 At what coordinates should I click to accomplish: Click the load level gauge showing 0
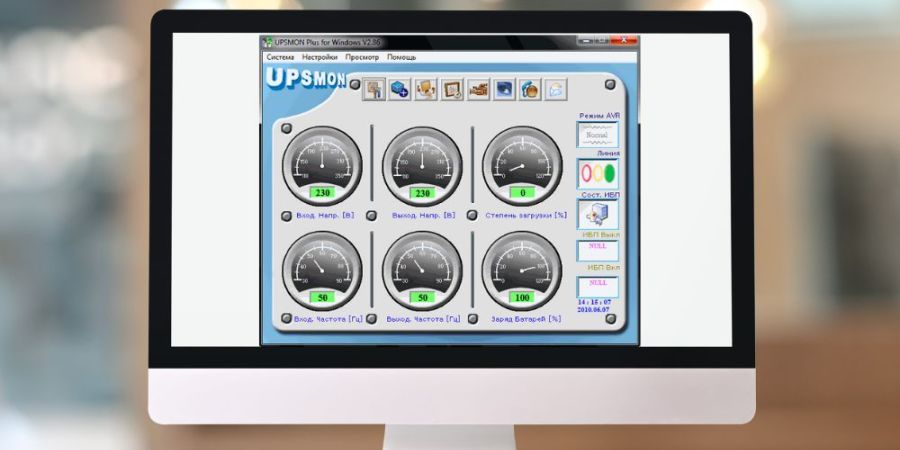(522, 165)
